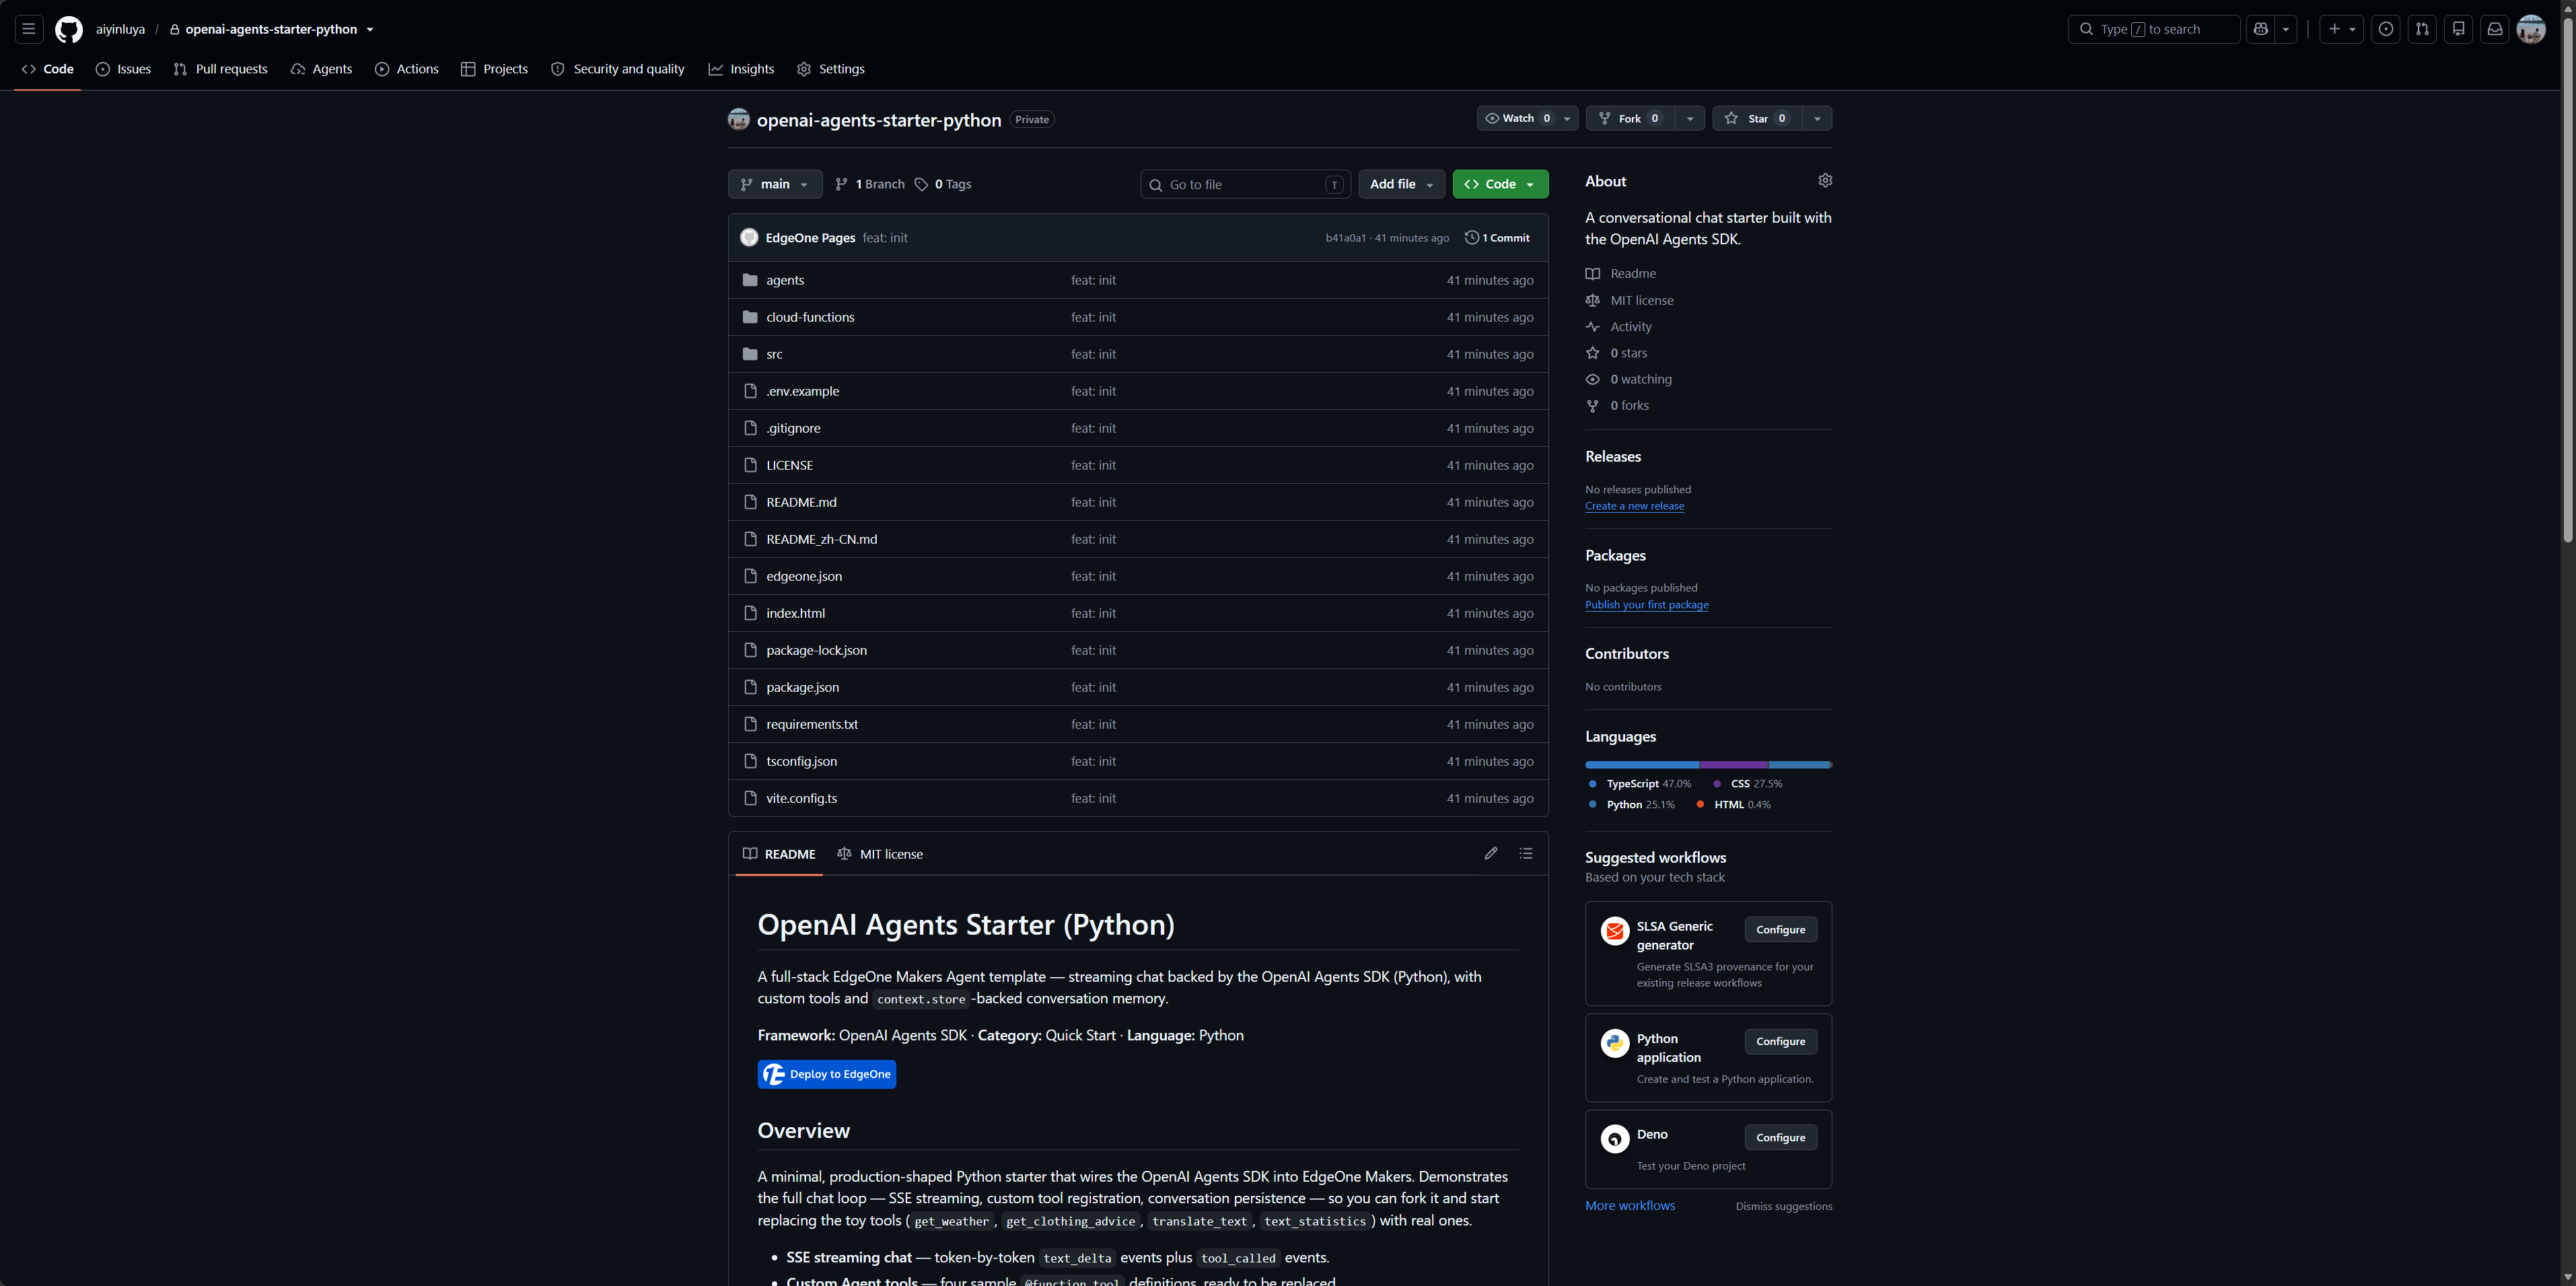Open the README_zh-CN.md file
Image resolution: width=2576 pixels, height=1286 pixels.
click(x=821, y=539)
